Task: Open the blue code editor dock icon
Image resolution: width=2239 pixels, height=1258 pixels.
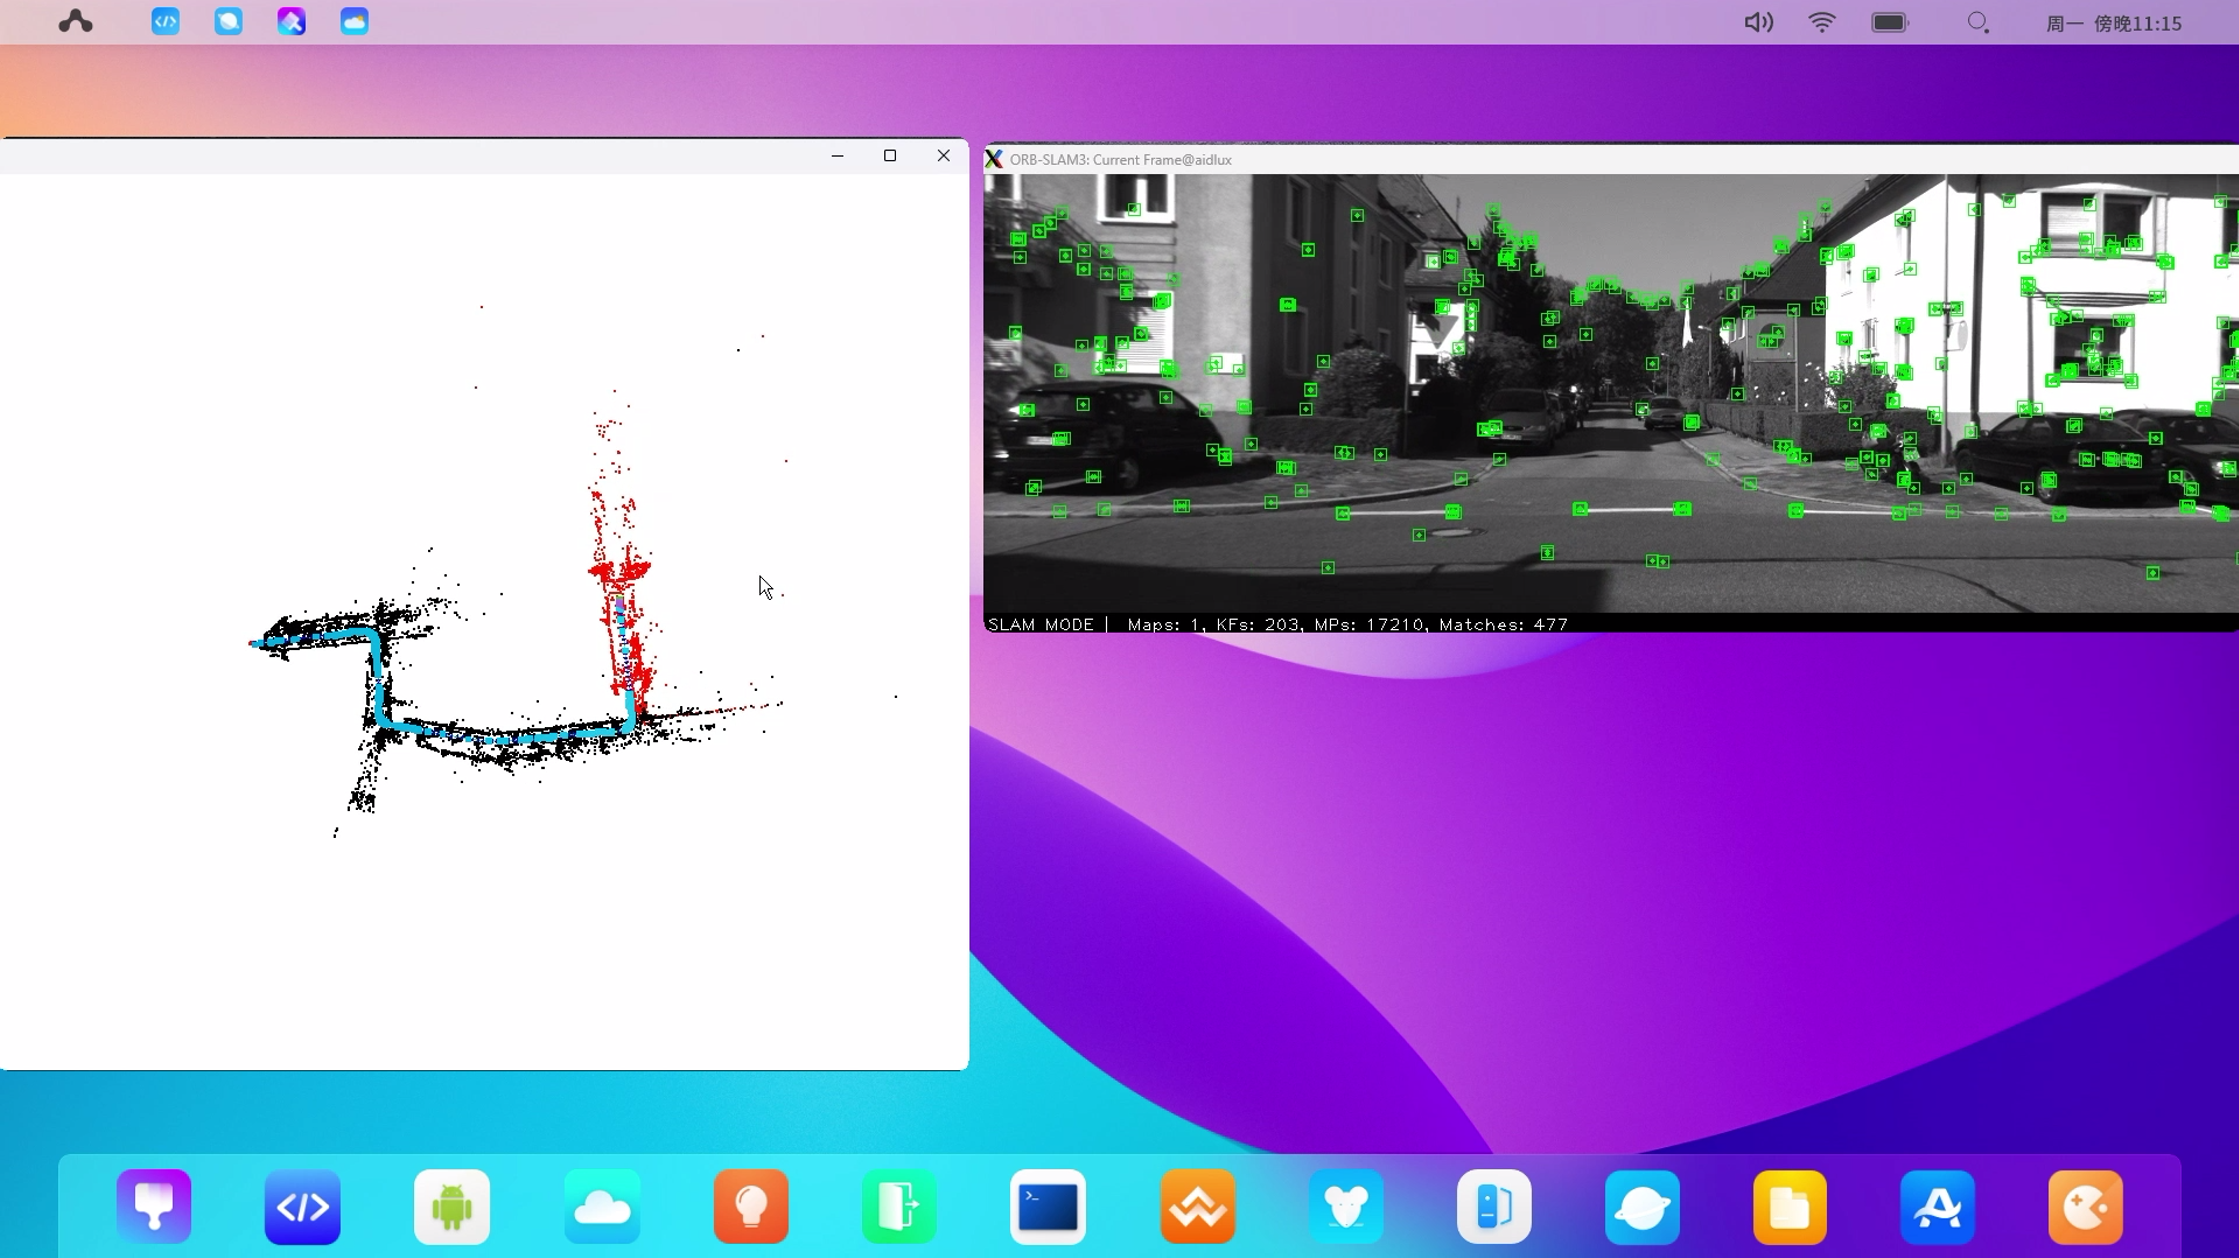Action: (303, 1206)
